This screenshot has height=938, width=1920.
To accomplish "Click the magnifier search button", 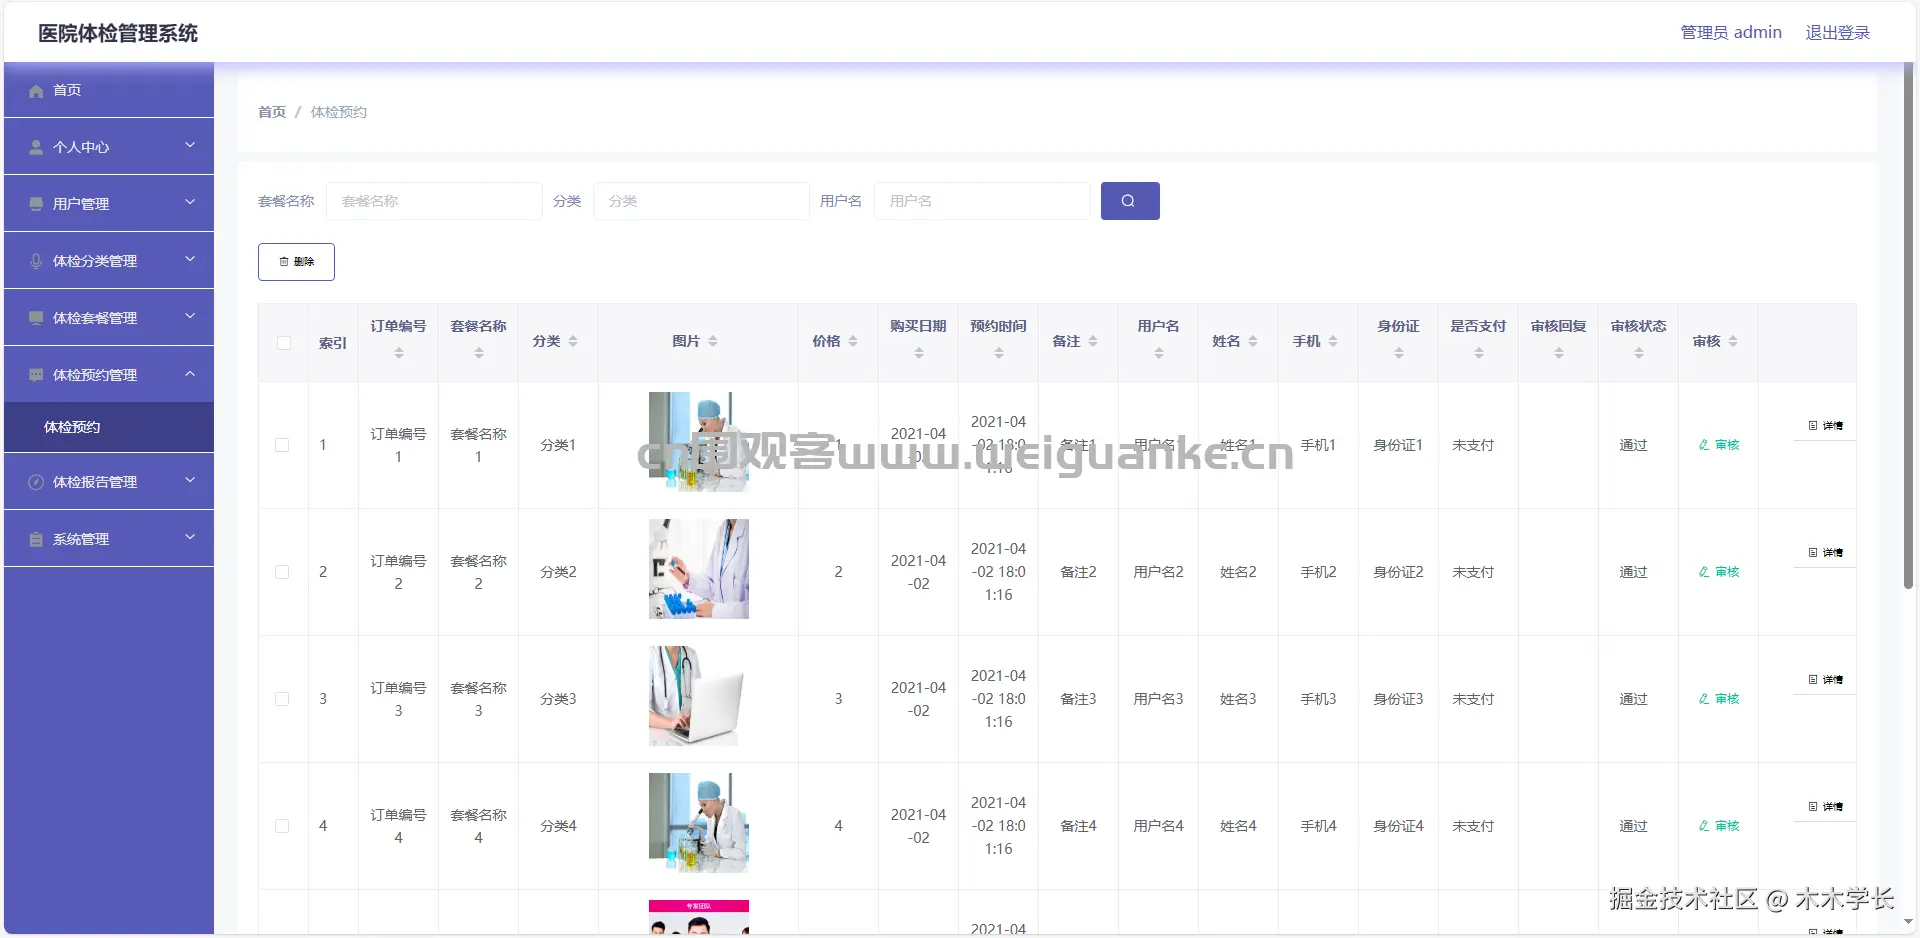I will [x=1130, y=201].
